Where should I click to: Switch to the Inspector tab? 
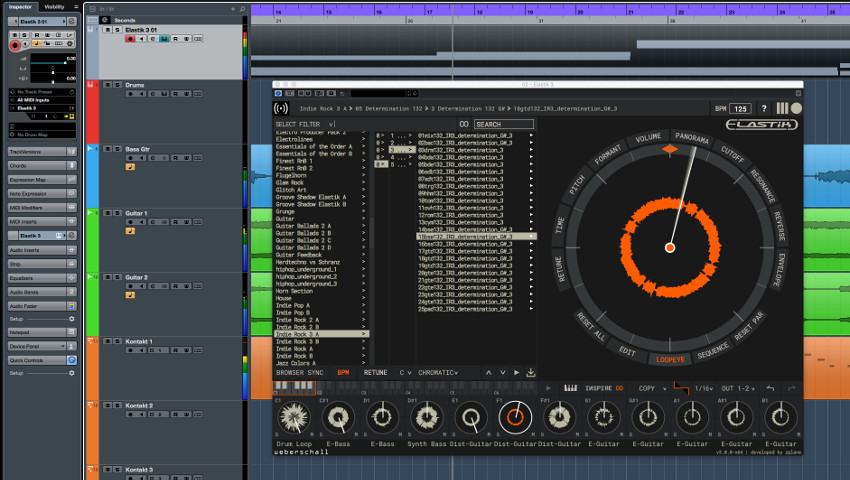(20, 7)
